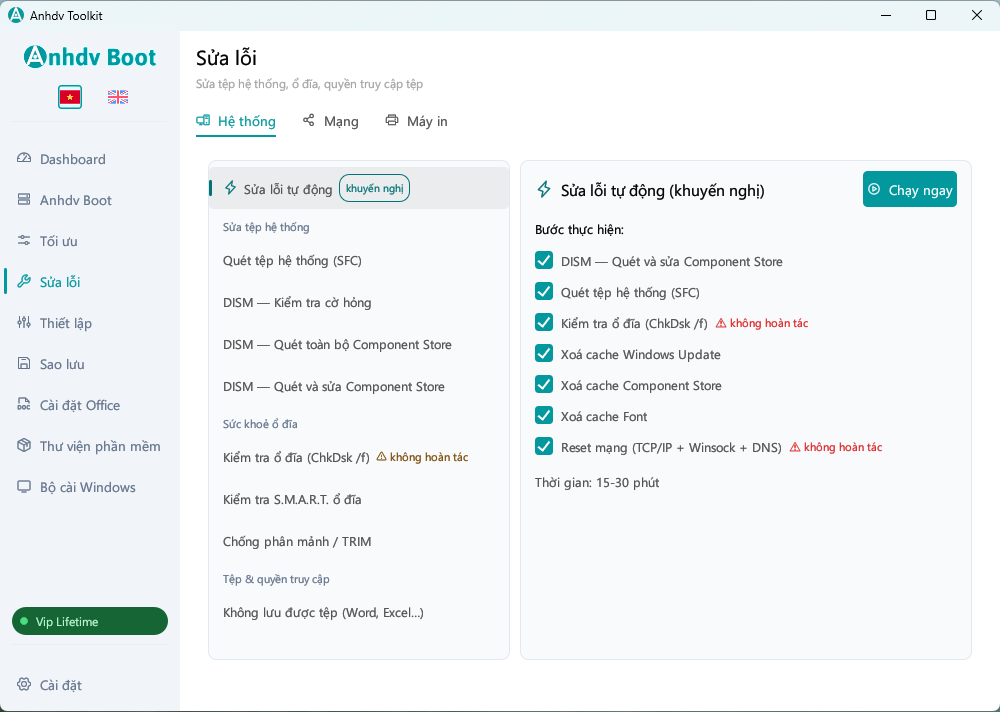This screenshot has height=712, width=1000.
Task: Click the Anhdv Toolkit title bar app icon
Action: (15, 15)
